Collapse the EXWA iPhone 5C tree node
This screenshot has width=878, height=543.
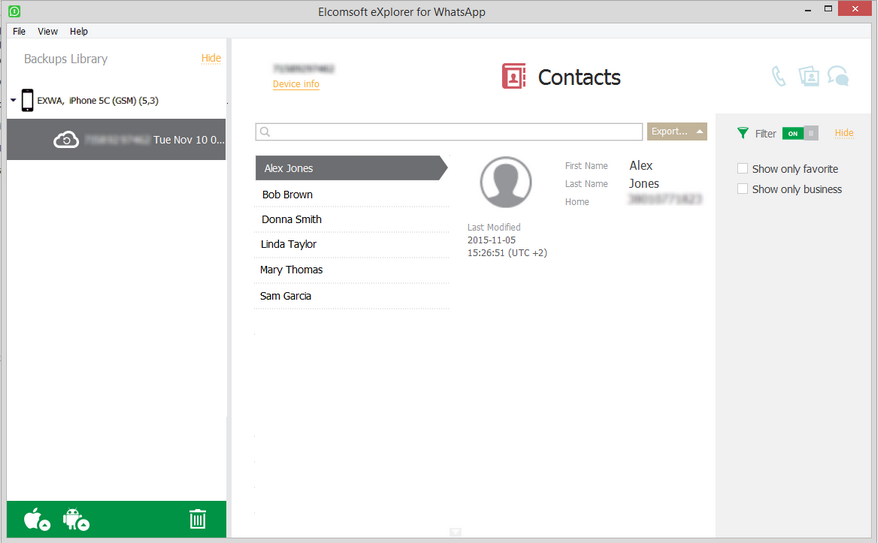tap(13, 100)
